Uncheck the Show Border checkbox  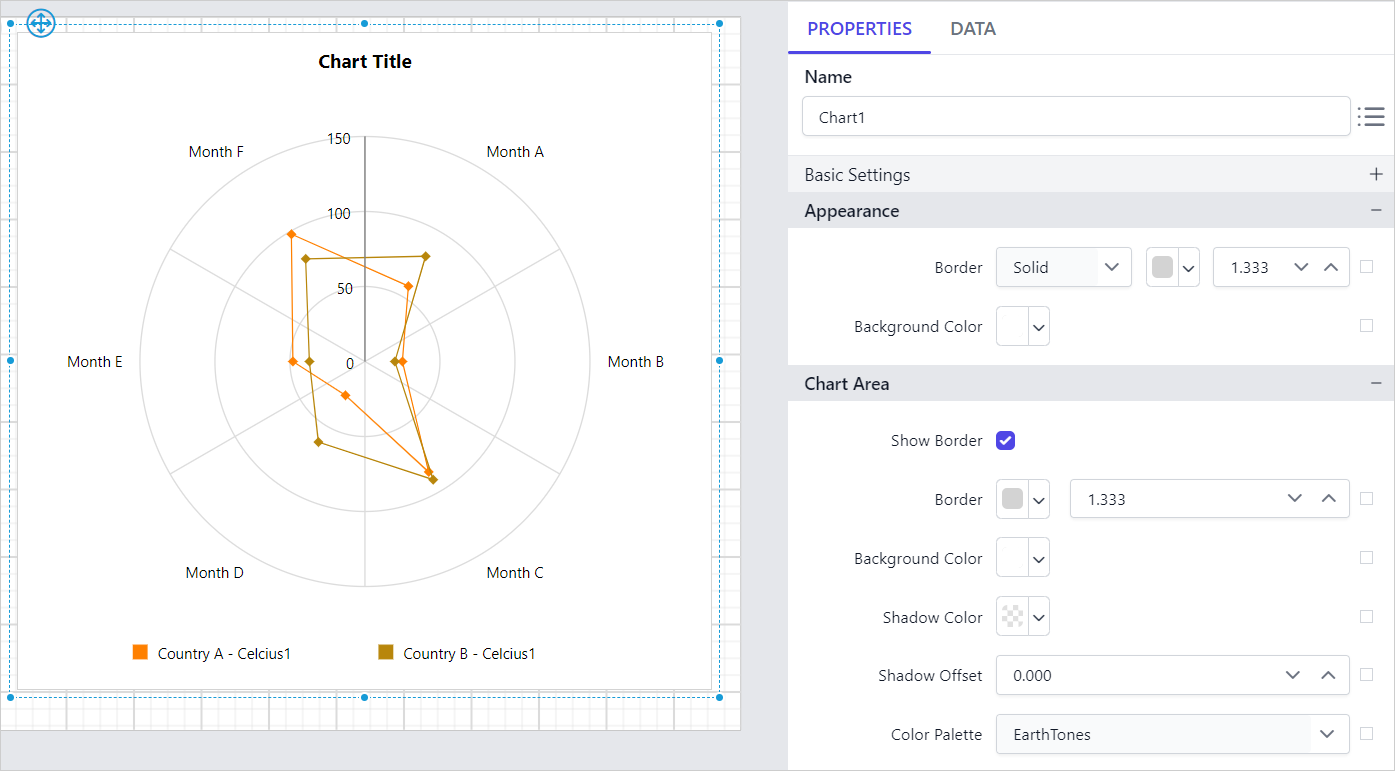point(1006,440)
